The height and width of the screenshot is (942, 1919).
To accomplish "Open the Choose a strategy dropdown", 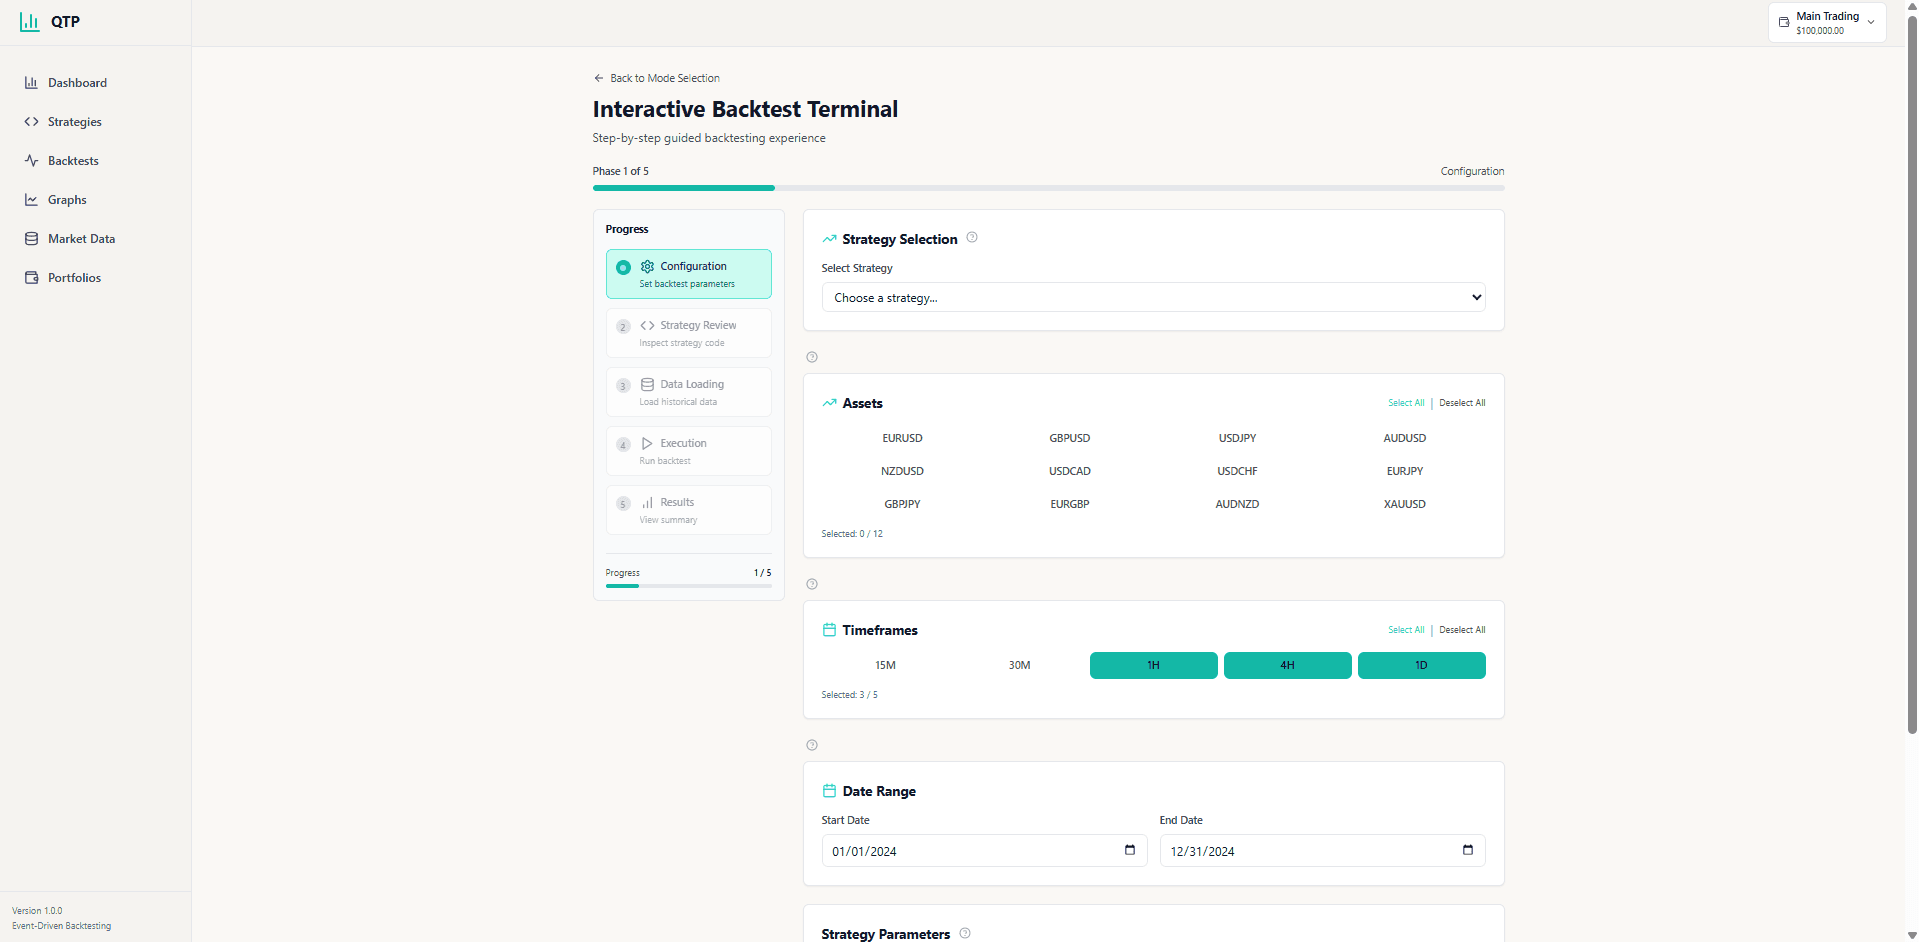I will pyautogui.click(x=1153, y=297).
